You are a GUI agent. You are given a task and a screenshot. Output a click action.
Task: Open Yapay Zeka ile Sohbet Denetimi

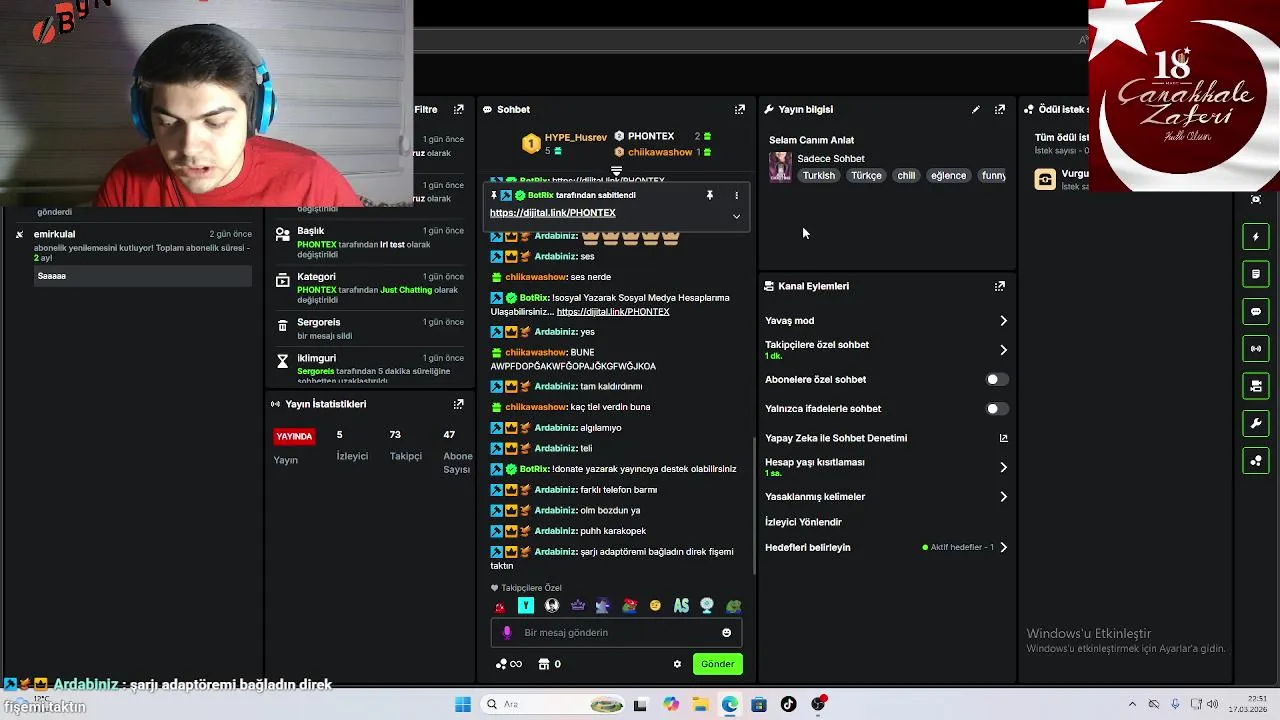tap(836, 438)
